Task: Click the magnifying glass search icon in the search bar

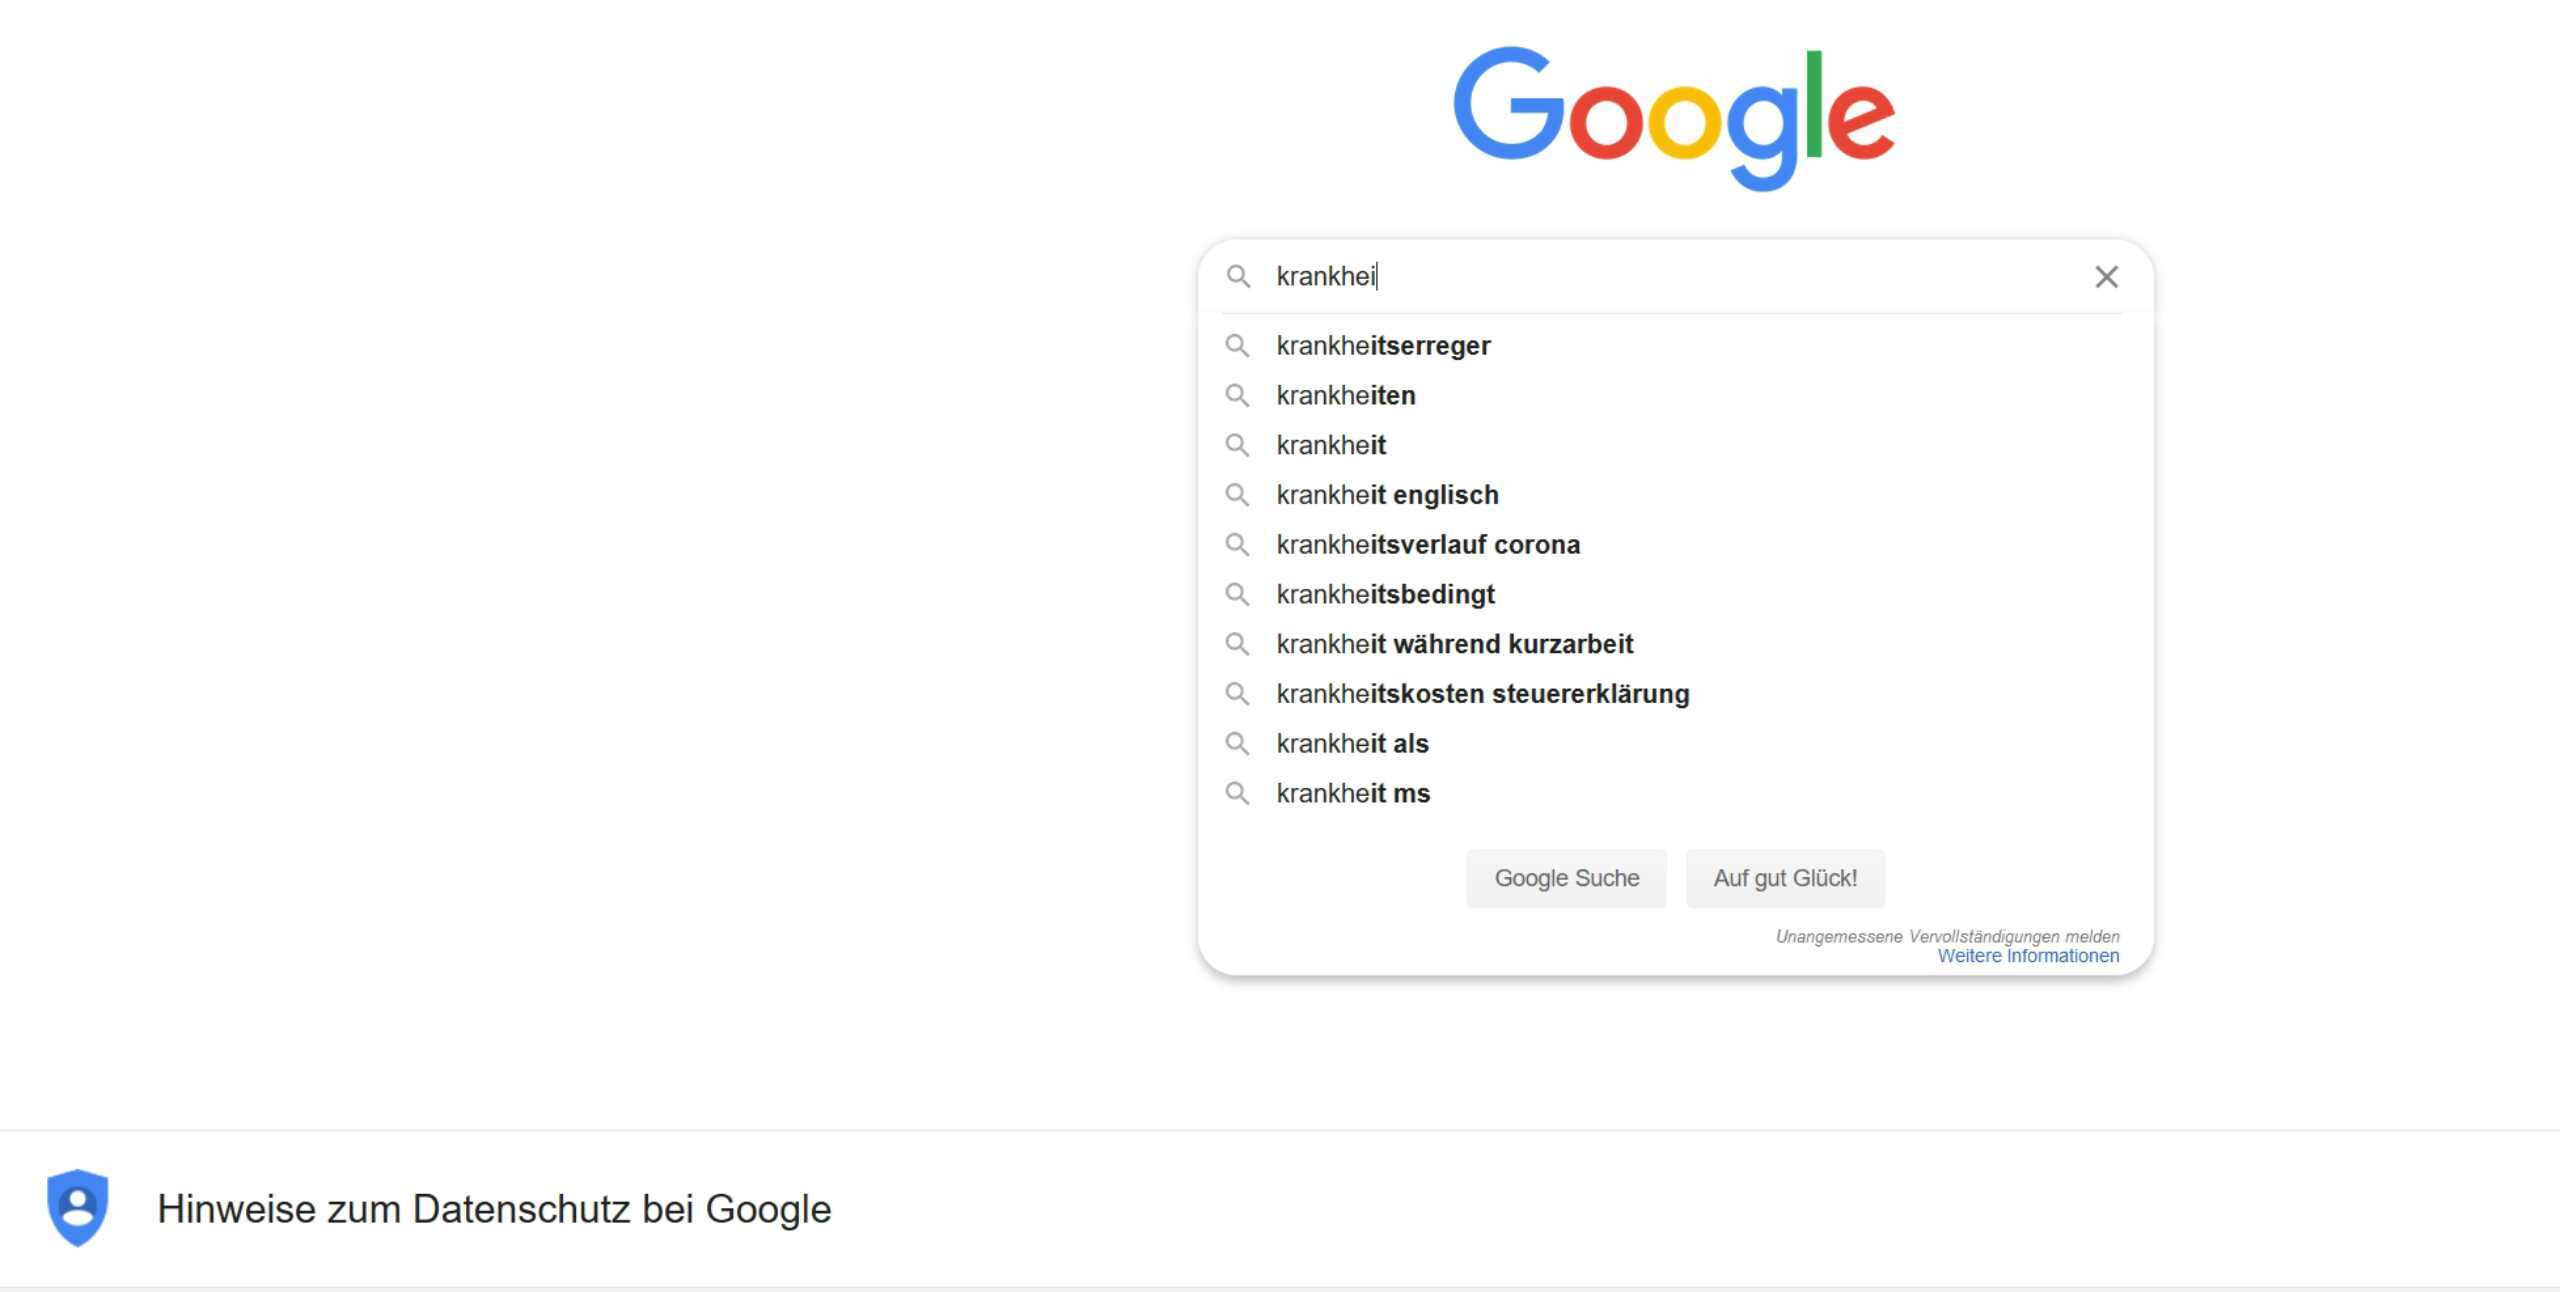Action: 1240,277
